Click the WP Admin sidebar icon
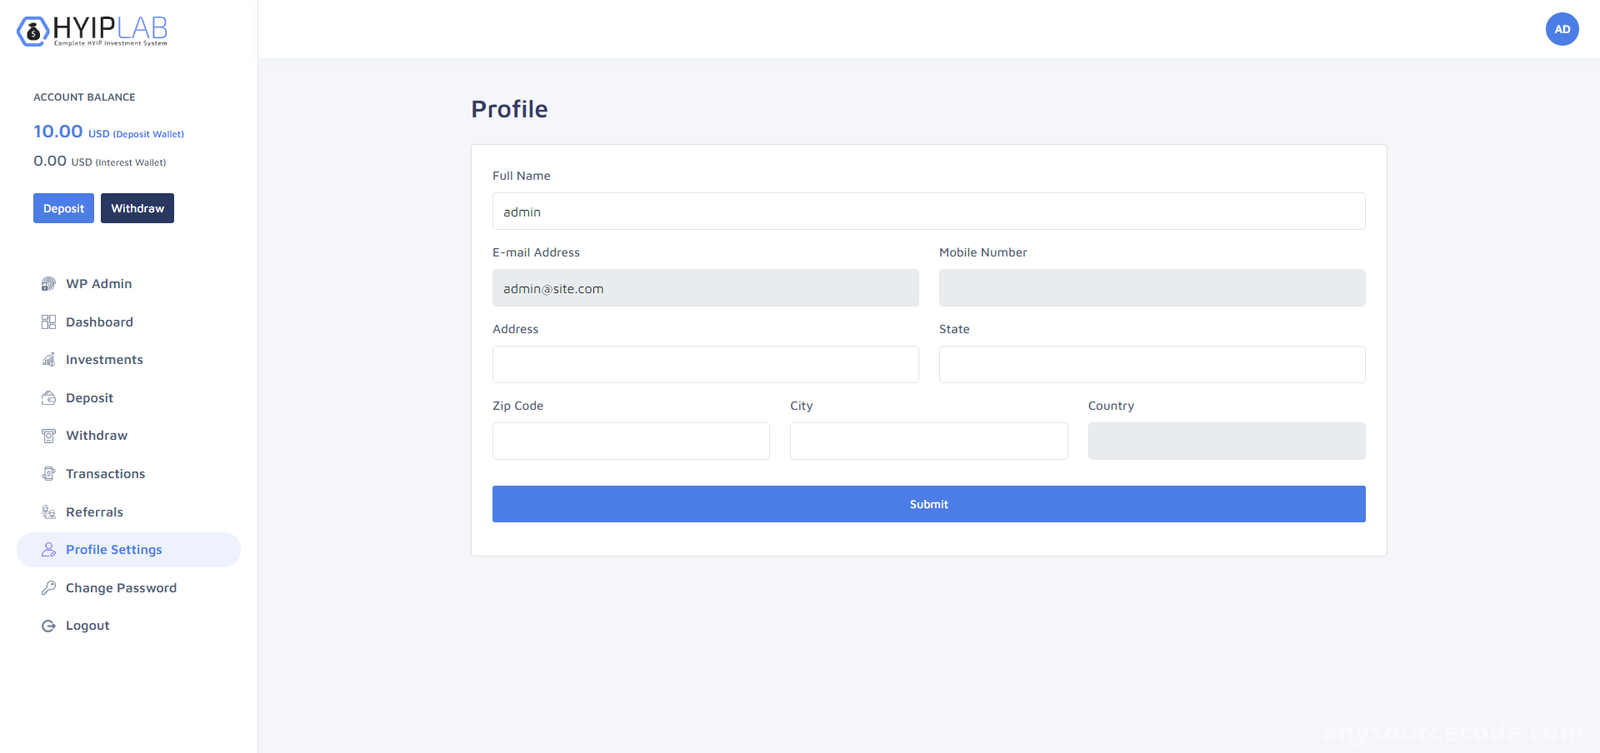1600x753 pixels. coord(48,284)
